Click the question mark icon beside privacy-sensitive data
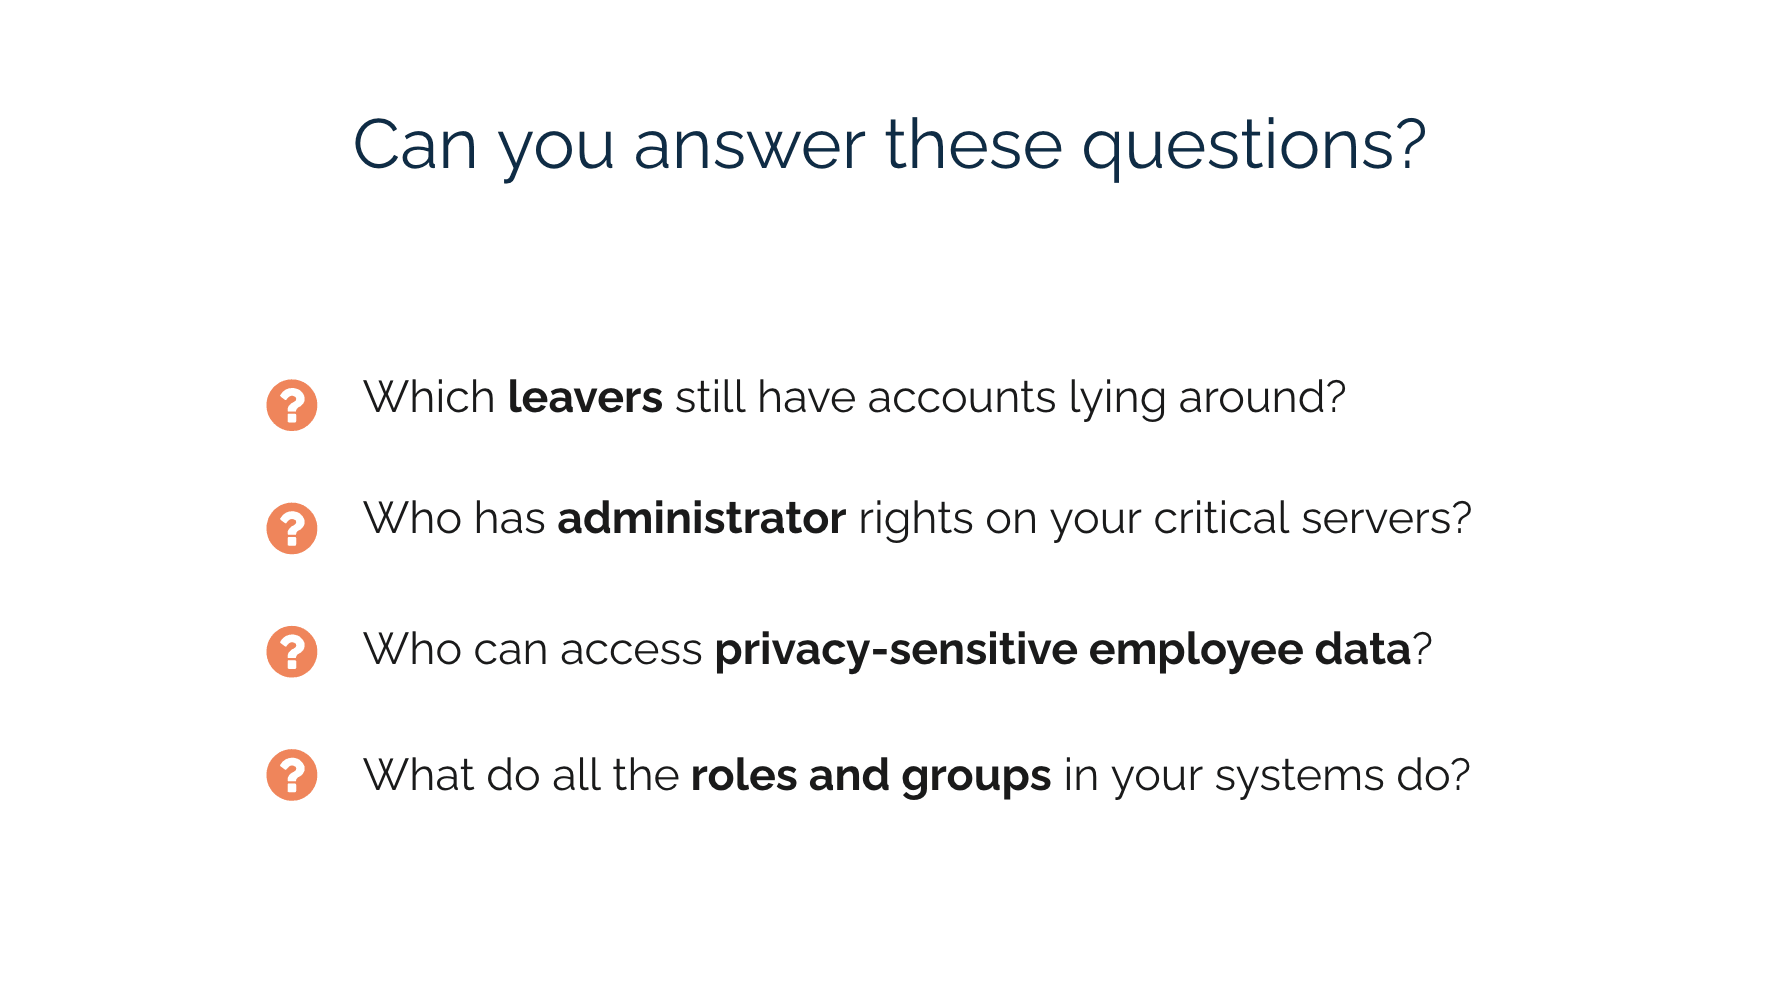The image size is (1780, 998). coord(292,652)
